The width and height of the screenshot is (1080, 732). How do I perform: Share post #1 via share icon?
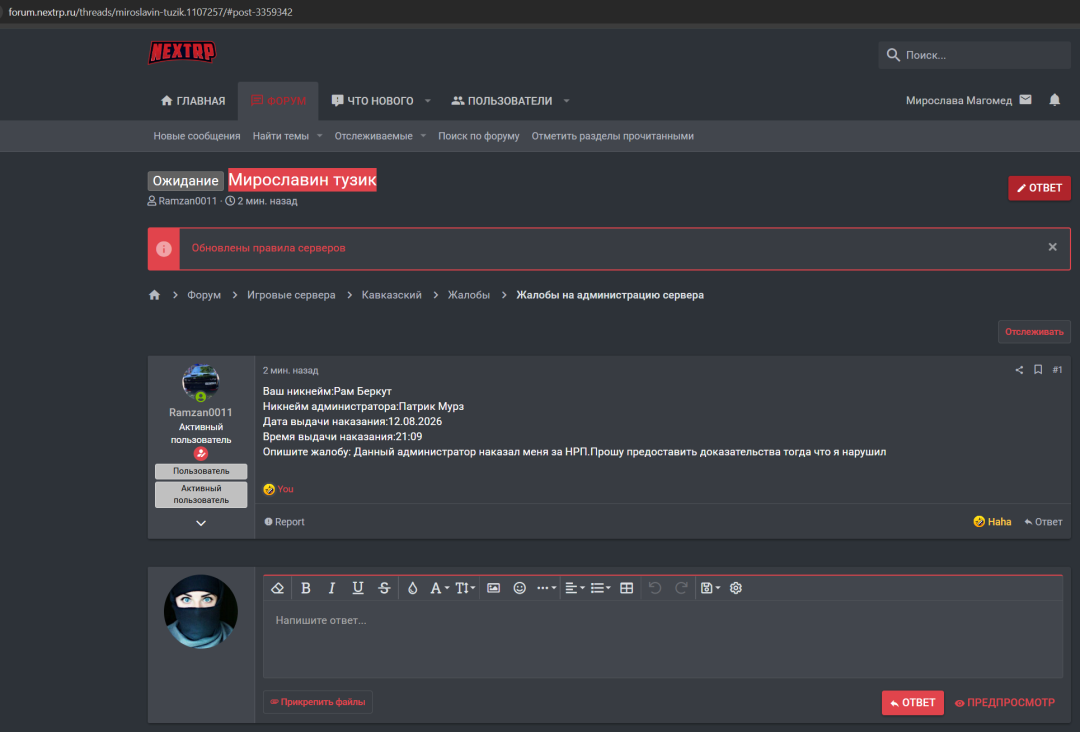(1019, 370)
